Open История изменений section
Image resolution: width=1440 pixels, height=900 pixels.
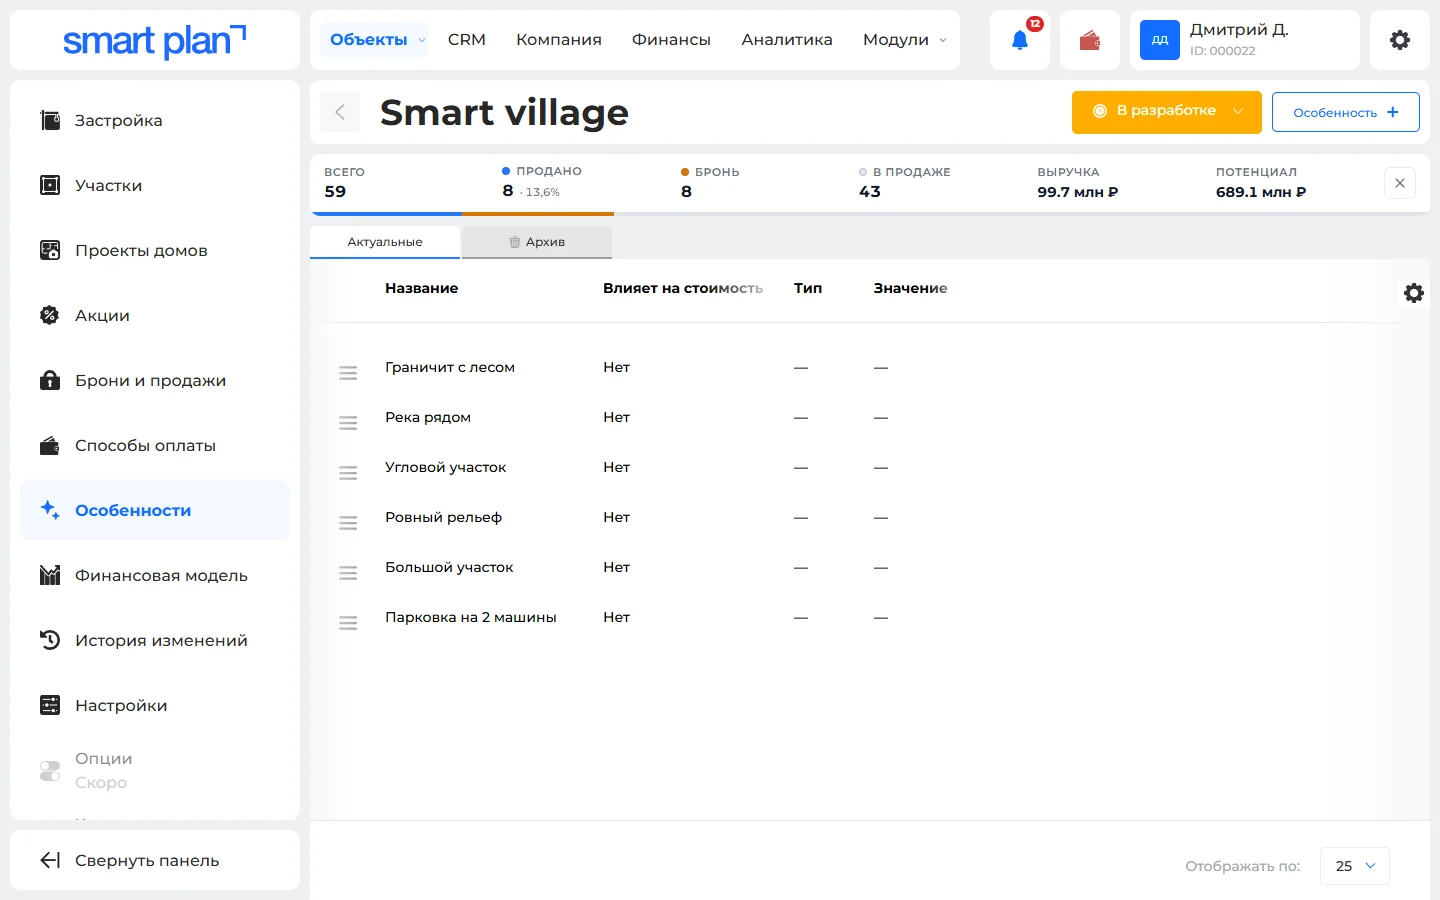tap(155, 640)
